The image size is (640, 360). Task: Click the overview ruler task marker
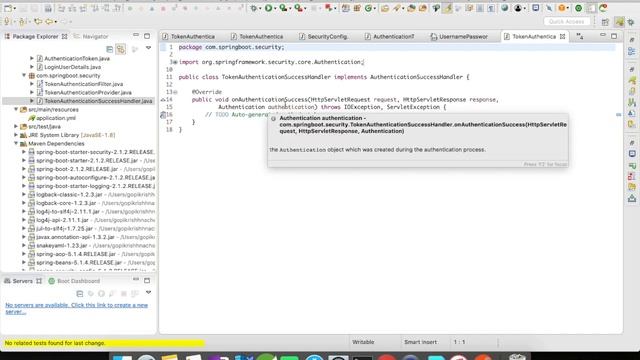point(618,115)
